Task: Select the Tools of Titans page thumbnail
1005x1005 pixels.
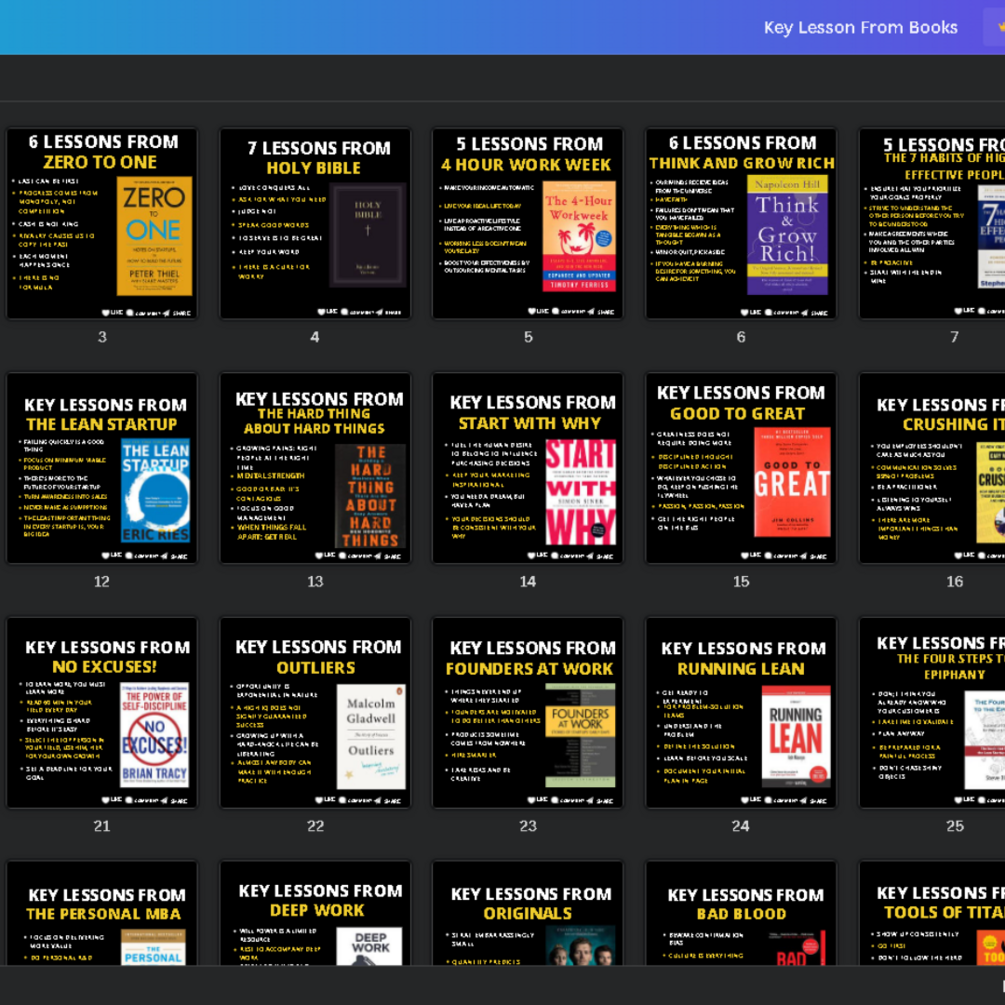Action: coord(932,913)
